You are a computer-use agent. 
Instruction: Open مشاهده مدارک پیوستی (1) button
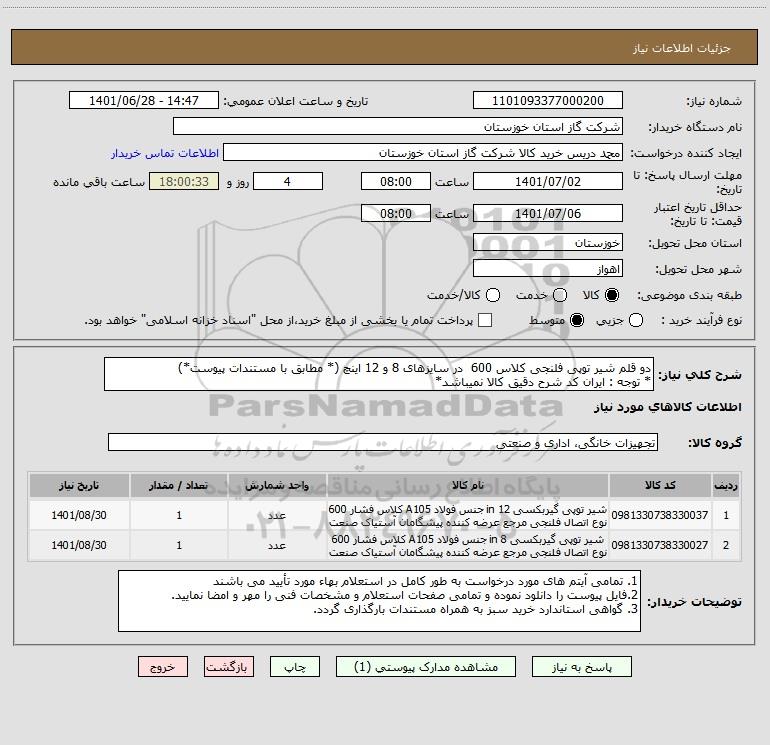pyautogui.click(x=426, y=666)
